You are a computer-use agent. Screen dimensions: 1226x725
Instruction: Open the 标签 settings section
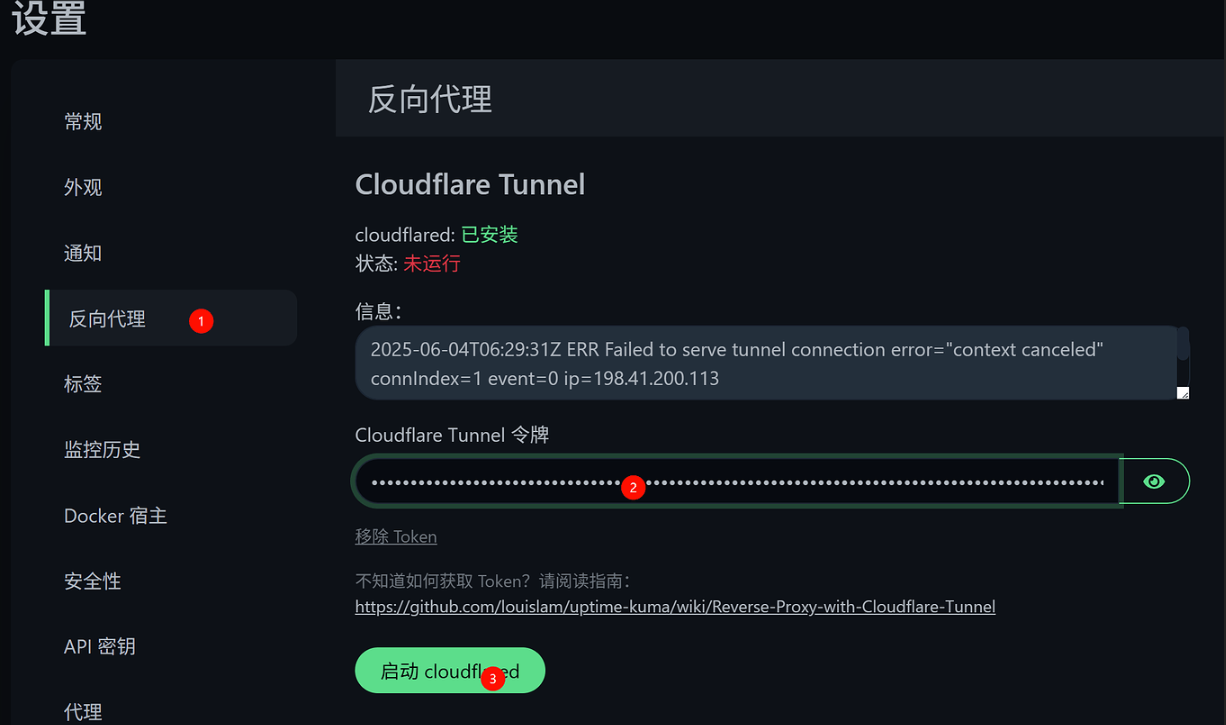coord(83,384)
